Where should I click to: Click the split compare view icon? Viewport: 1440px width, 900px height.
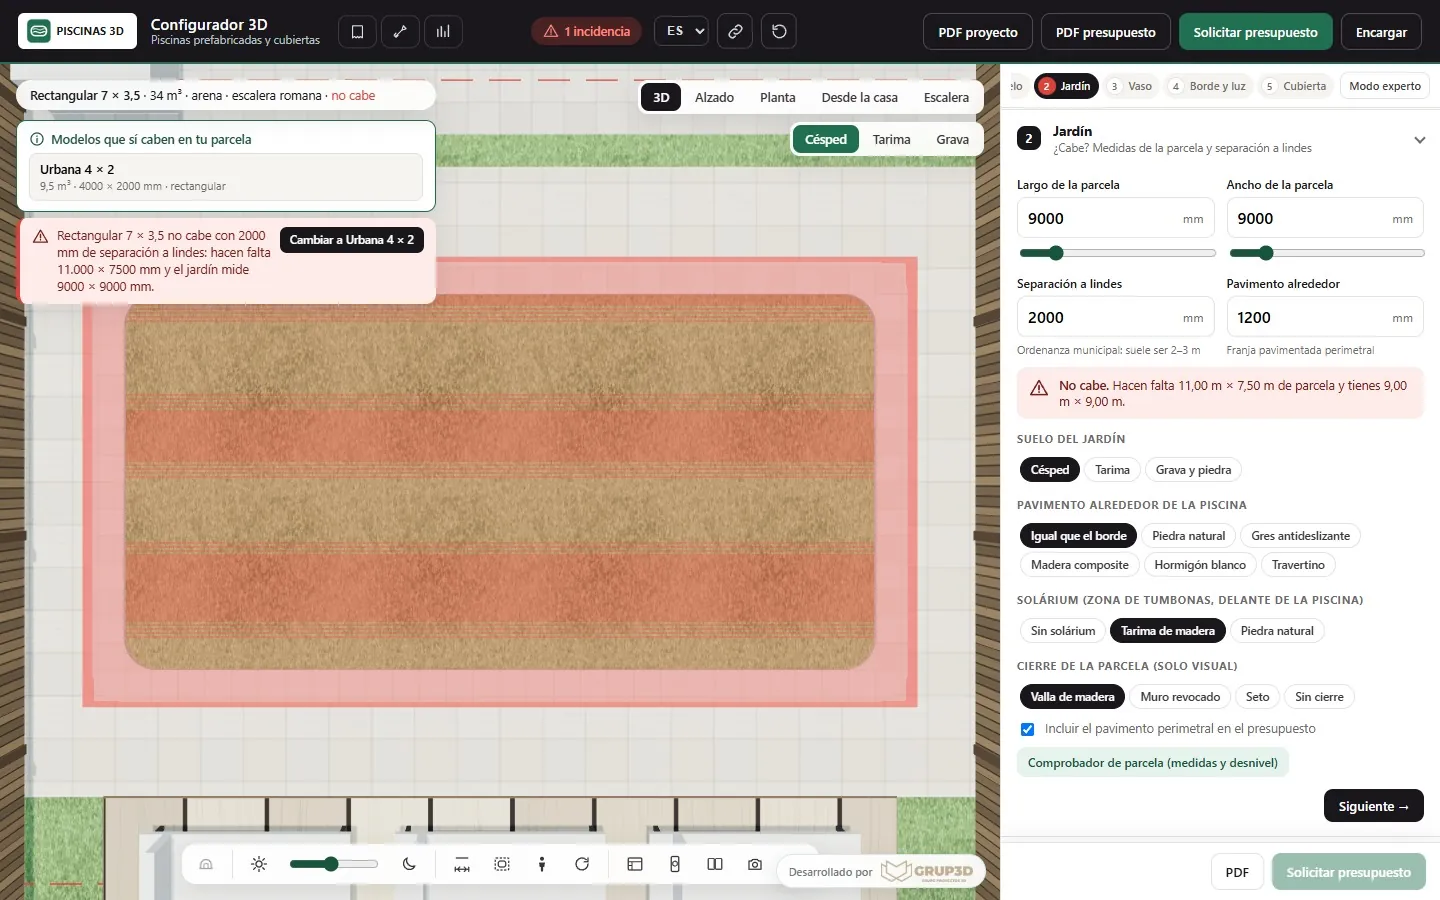click(715, 864)
